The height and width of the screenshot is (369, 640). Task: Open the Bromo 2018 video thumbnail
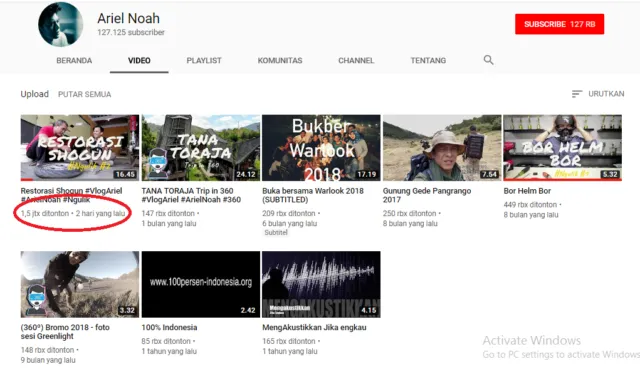(80, 285)
